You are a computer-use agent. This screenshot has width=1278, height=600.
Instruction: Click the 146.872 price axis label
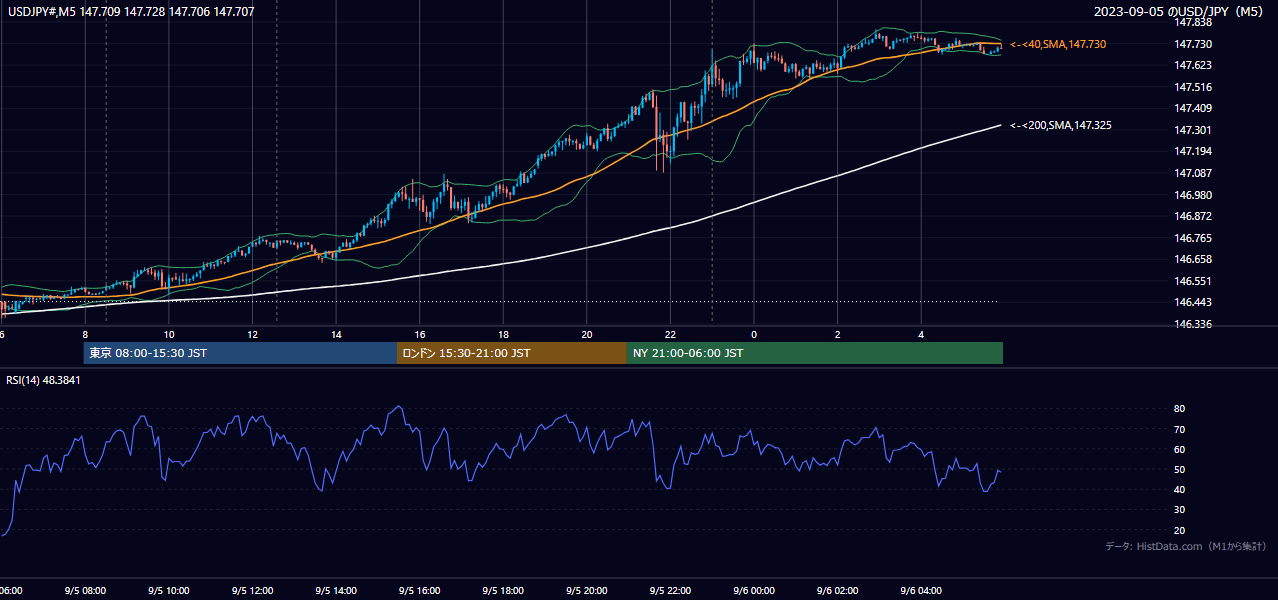[1193, 216]
